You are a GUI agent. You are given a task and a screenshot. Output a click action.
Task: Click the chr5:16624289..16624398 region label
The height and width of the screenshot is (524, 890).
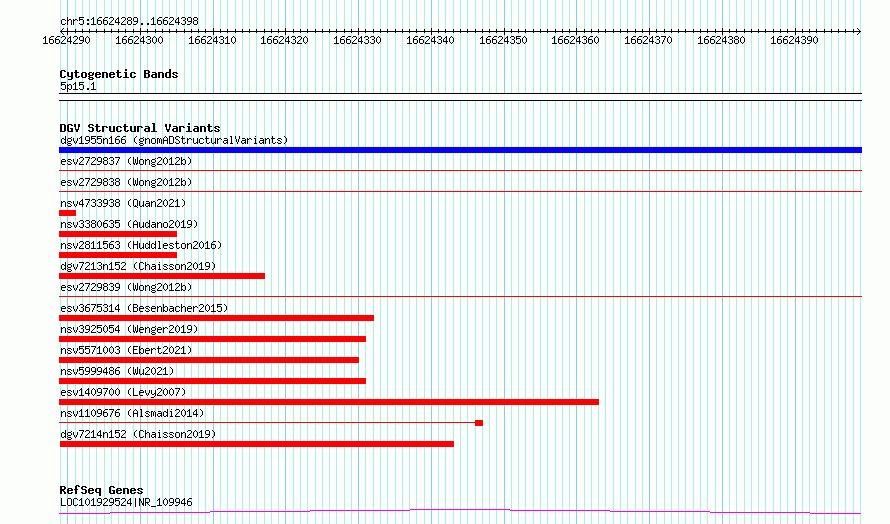tap(129, 22)
